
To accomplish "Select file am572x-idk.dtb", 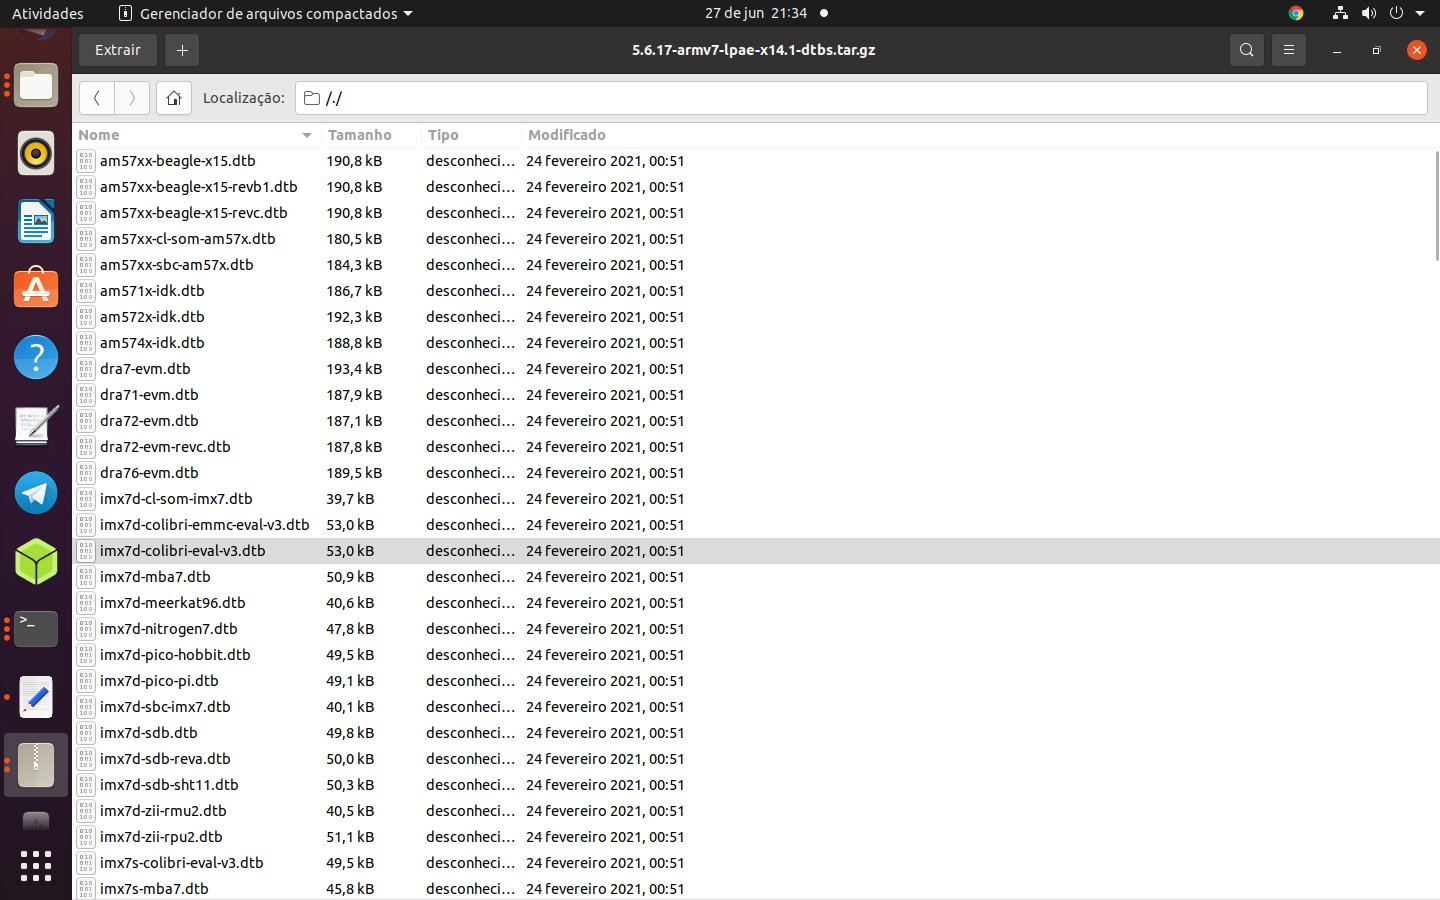I will point(757,317).
